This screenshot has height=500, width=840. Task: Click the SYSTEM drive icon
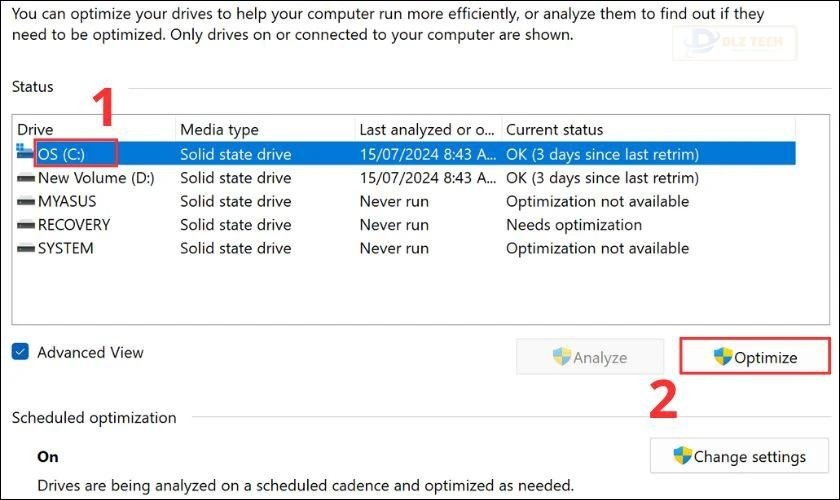pos(26,248)
